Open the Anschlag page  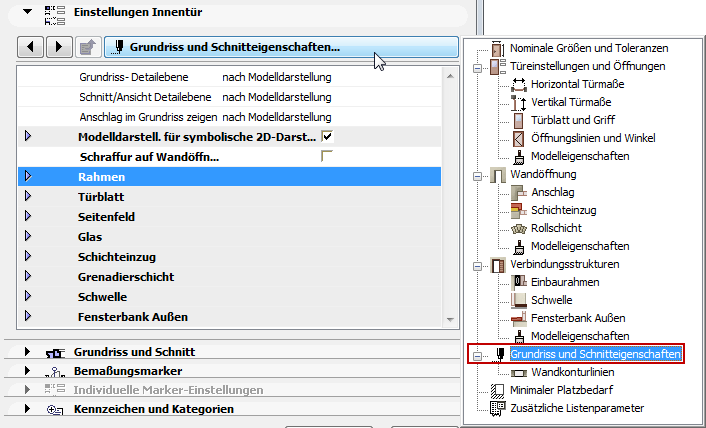pyautogui.click(x=552, y=192)
